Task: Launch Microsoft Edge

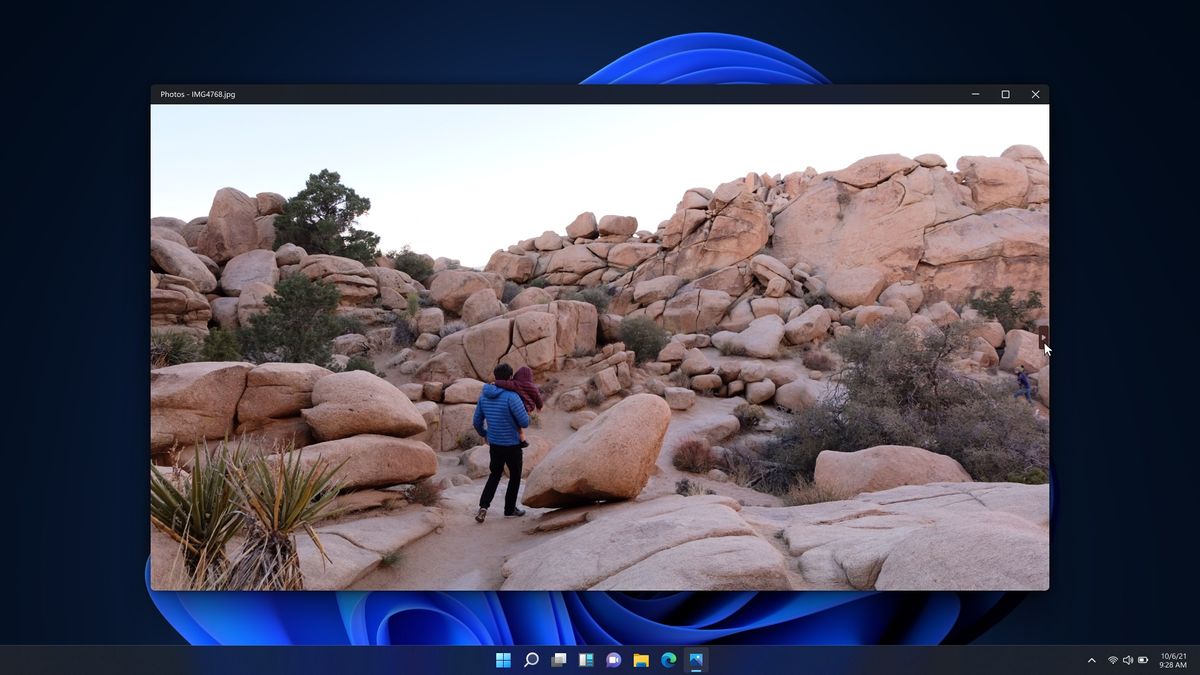Action: coord(666,660)
